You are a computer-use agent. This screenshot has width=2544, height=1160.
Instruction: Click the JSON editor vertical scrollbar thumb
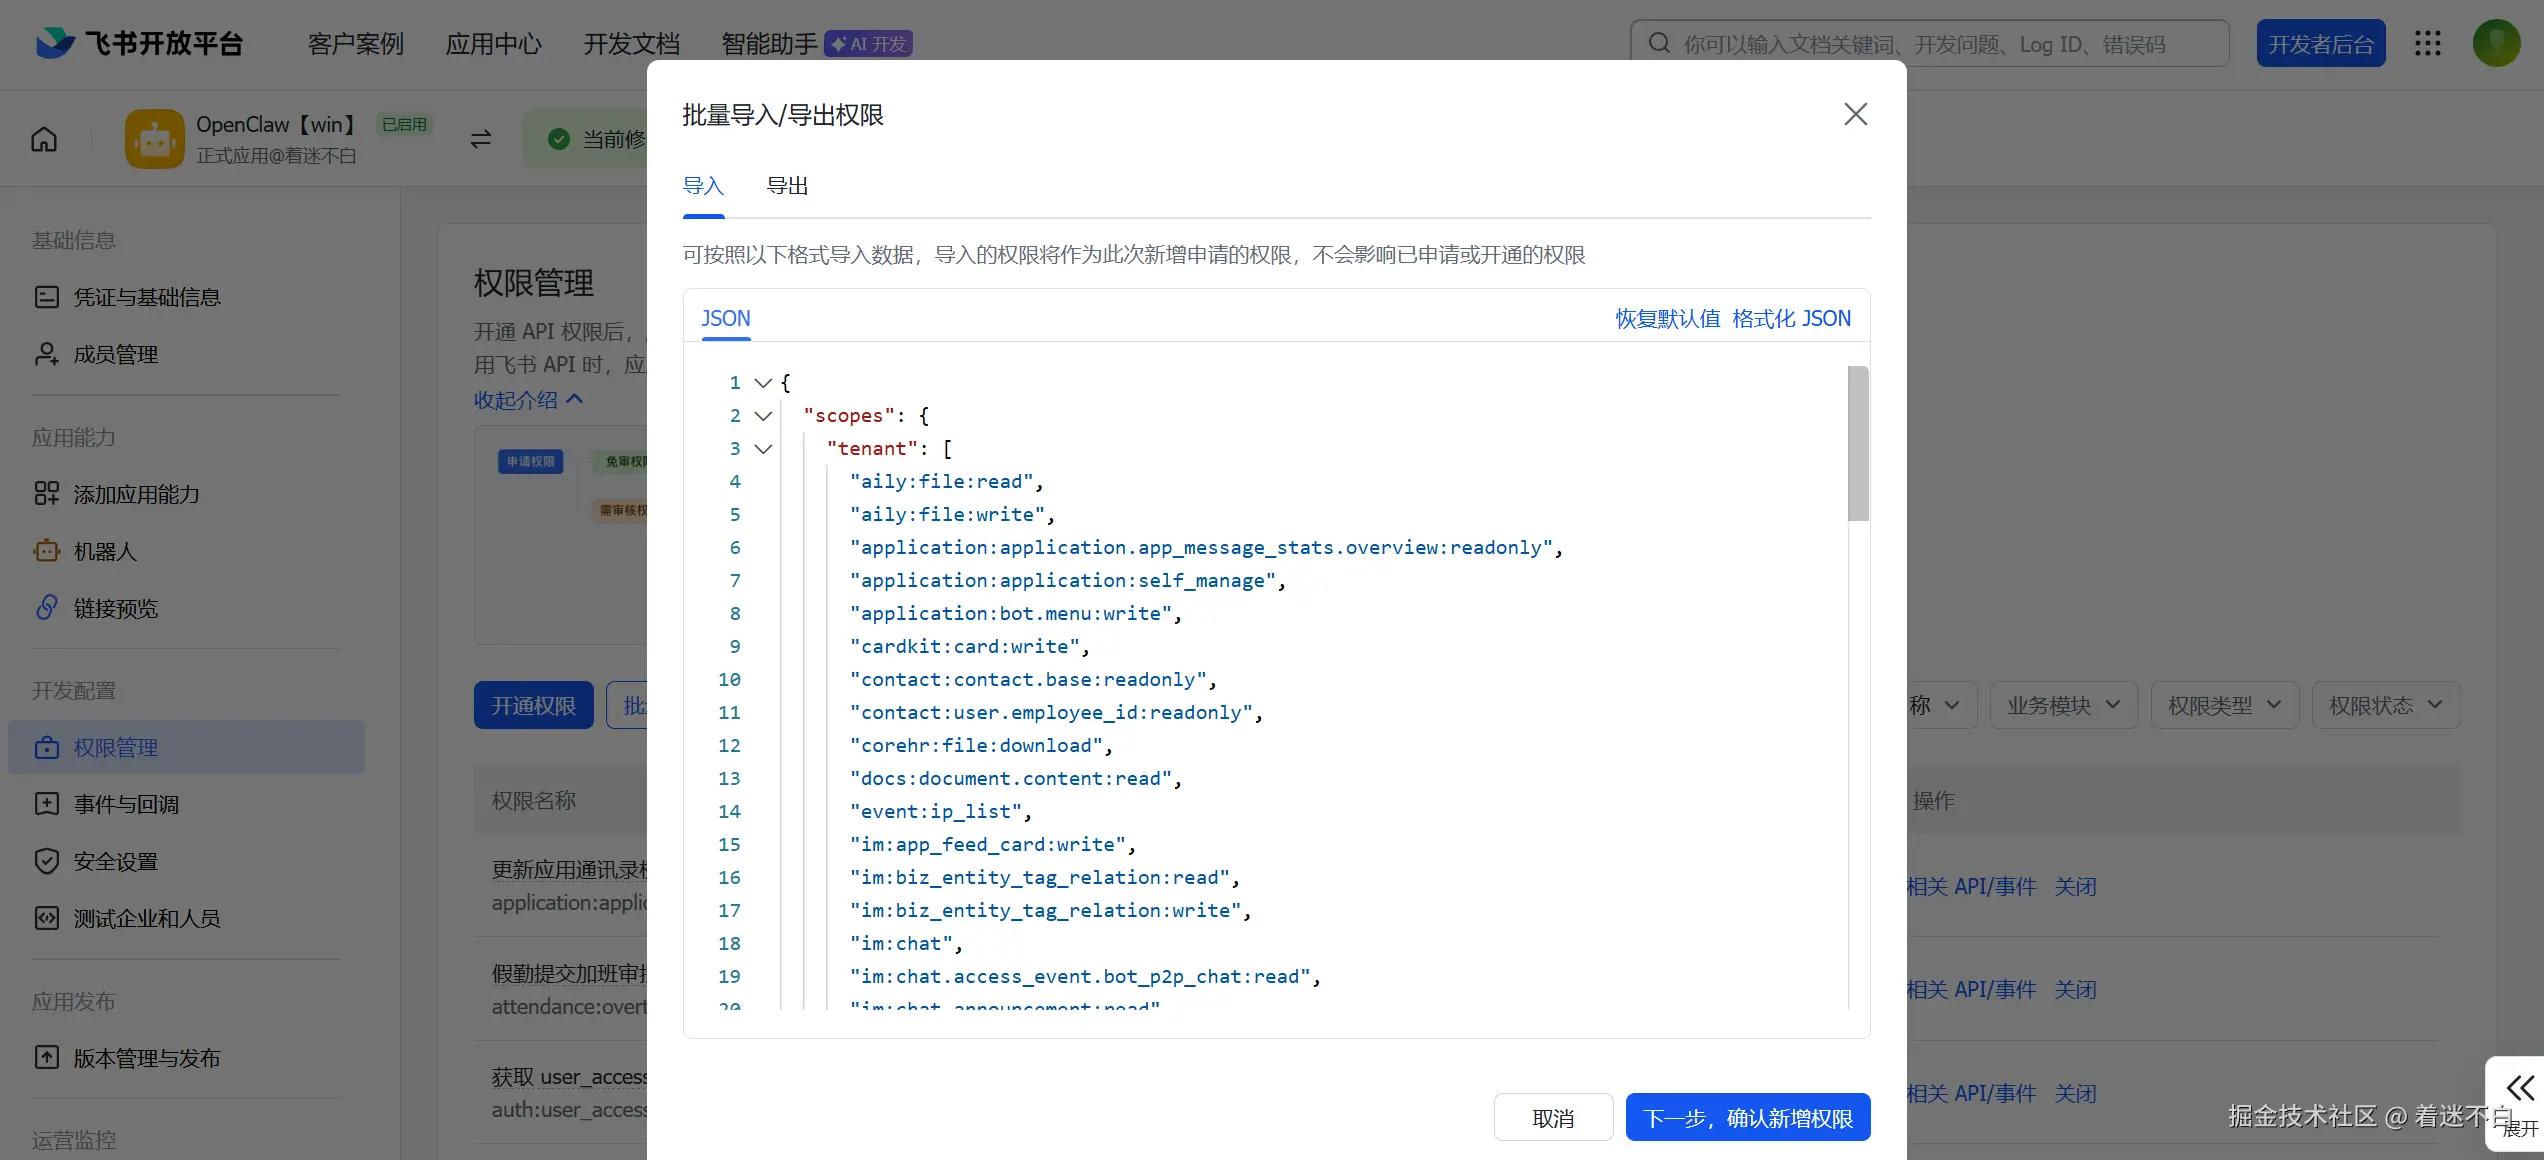(1858, 443)
